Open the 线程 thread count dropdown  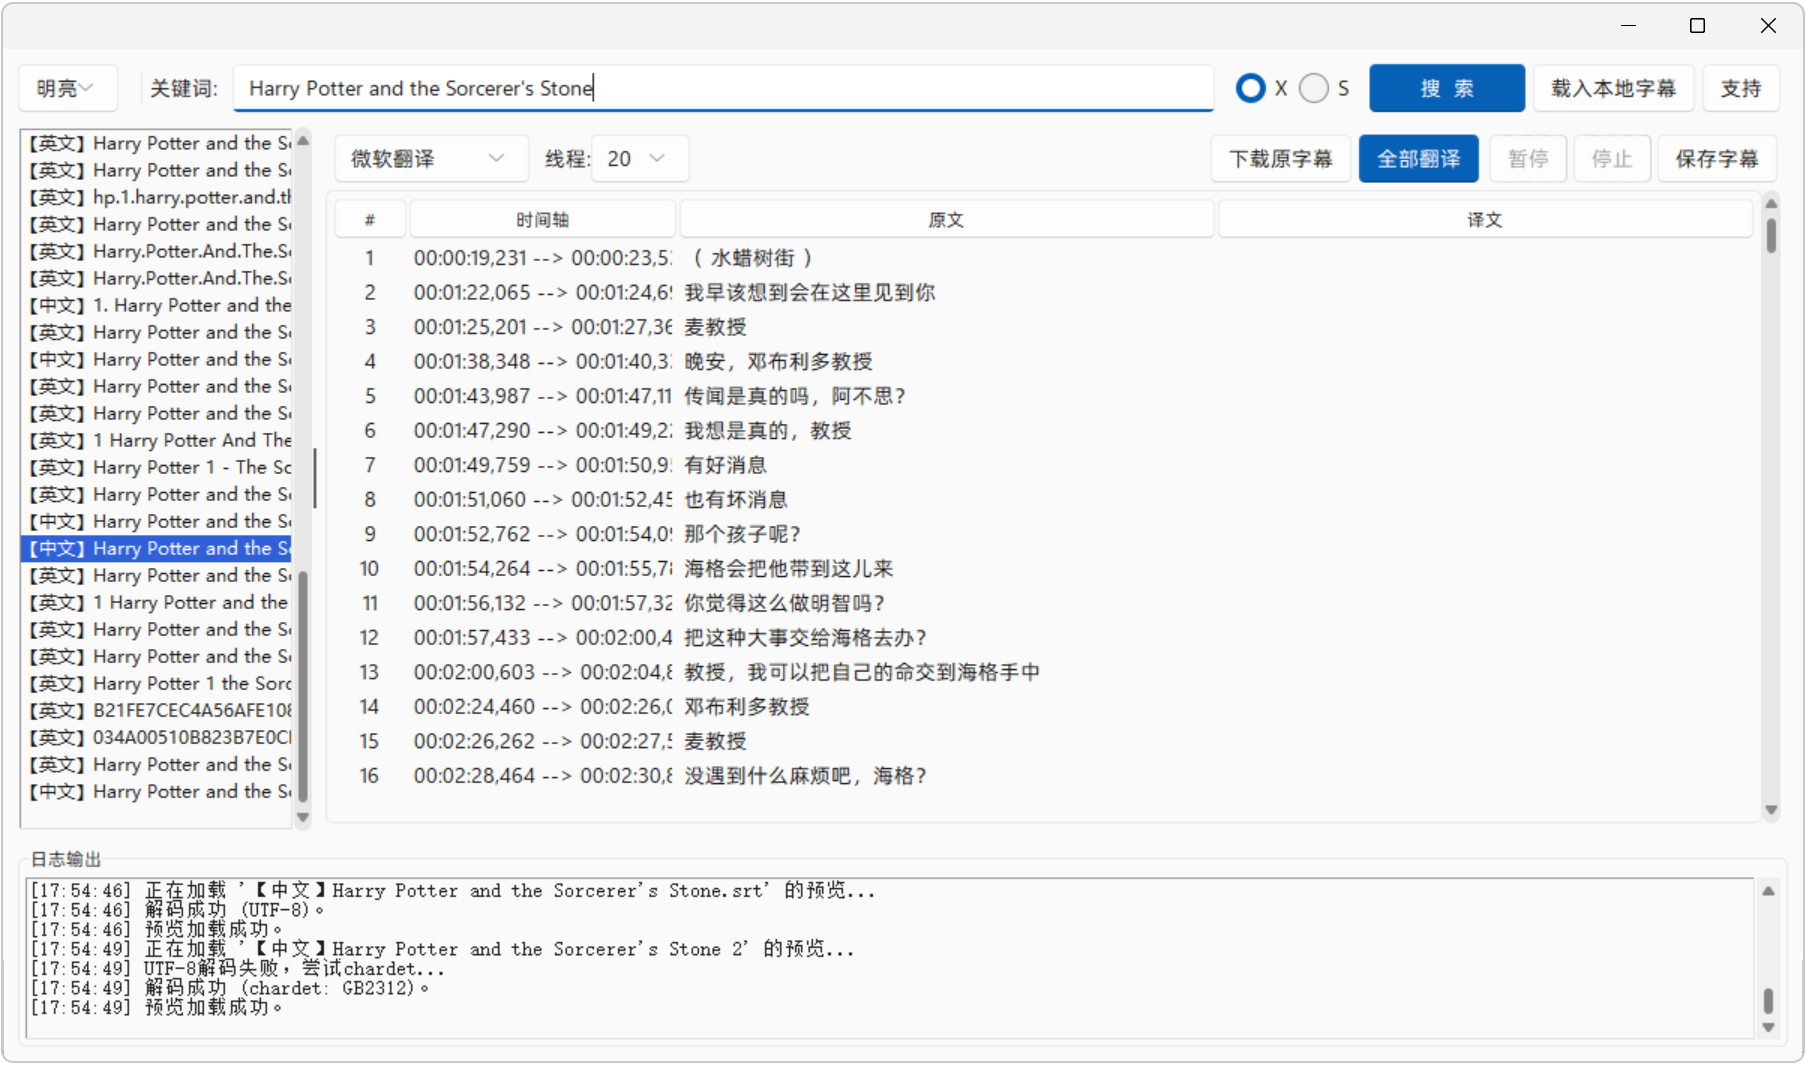pyautogui.click(x=638, y=159)
